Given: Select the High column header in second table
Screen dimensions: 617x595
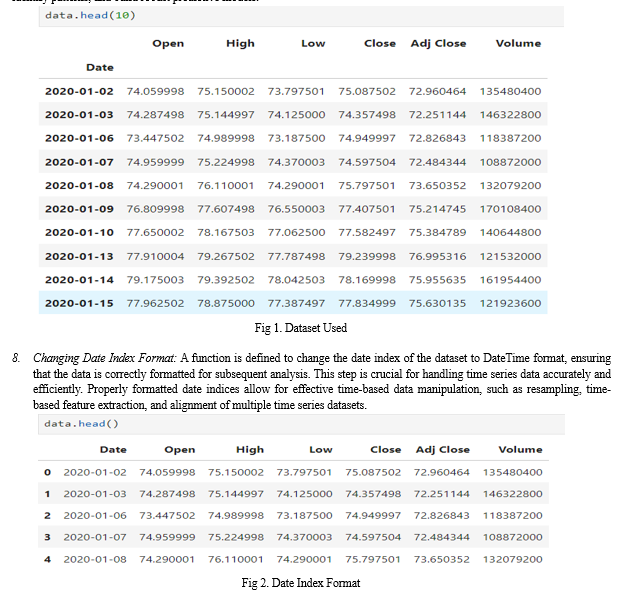Looking at the screenshot, I should click(250, 450).
